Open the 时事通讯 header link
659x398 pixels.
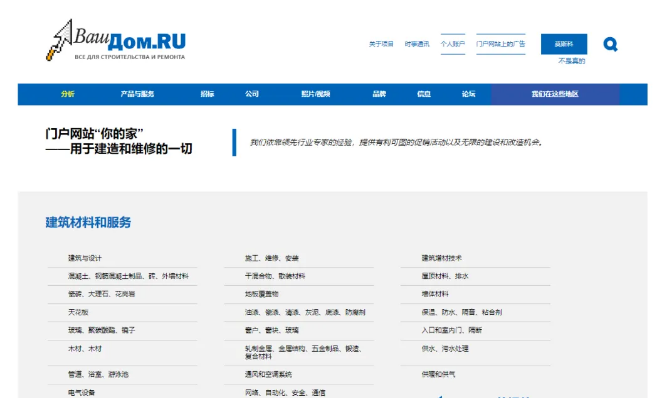pos(417,44)
